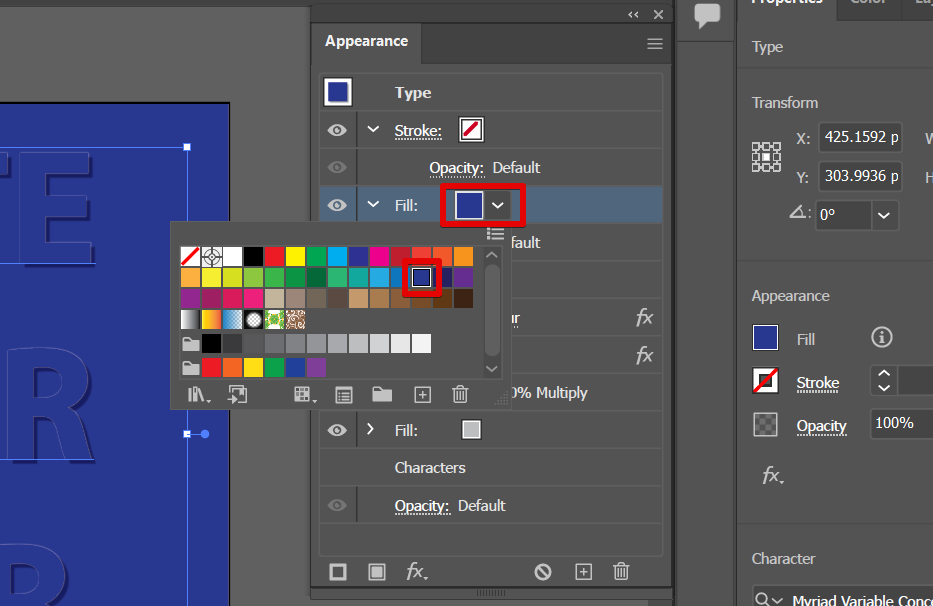
Task: Expand the gray Fill attribute row
Action: 371,430
